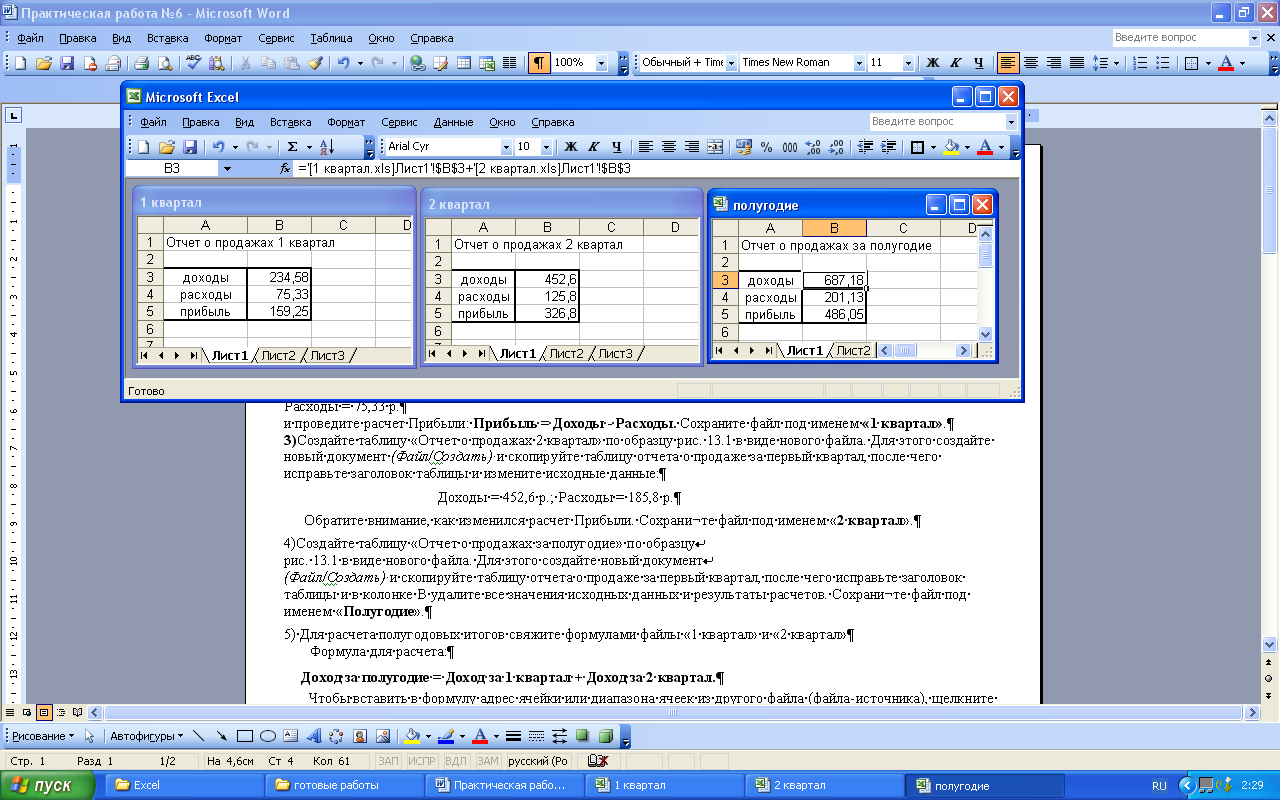The image size is (1280, 800).
Task: Open Excel's Borders dropdown arrow
Action: pyautogui.click(x=935, y=147)
